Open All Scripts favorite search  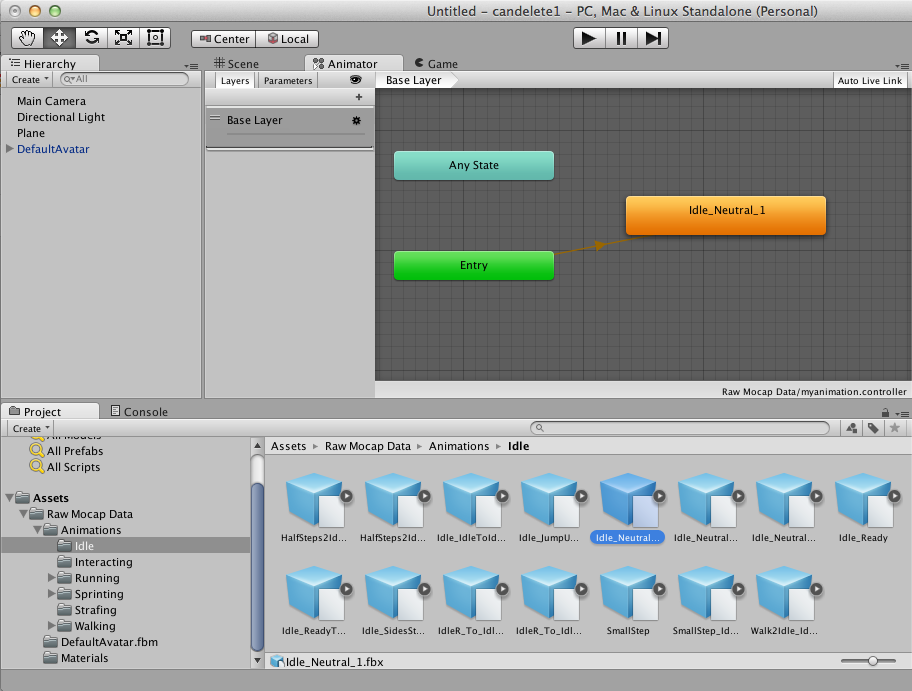[65, 466]
